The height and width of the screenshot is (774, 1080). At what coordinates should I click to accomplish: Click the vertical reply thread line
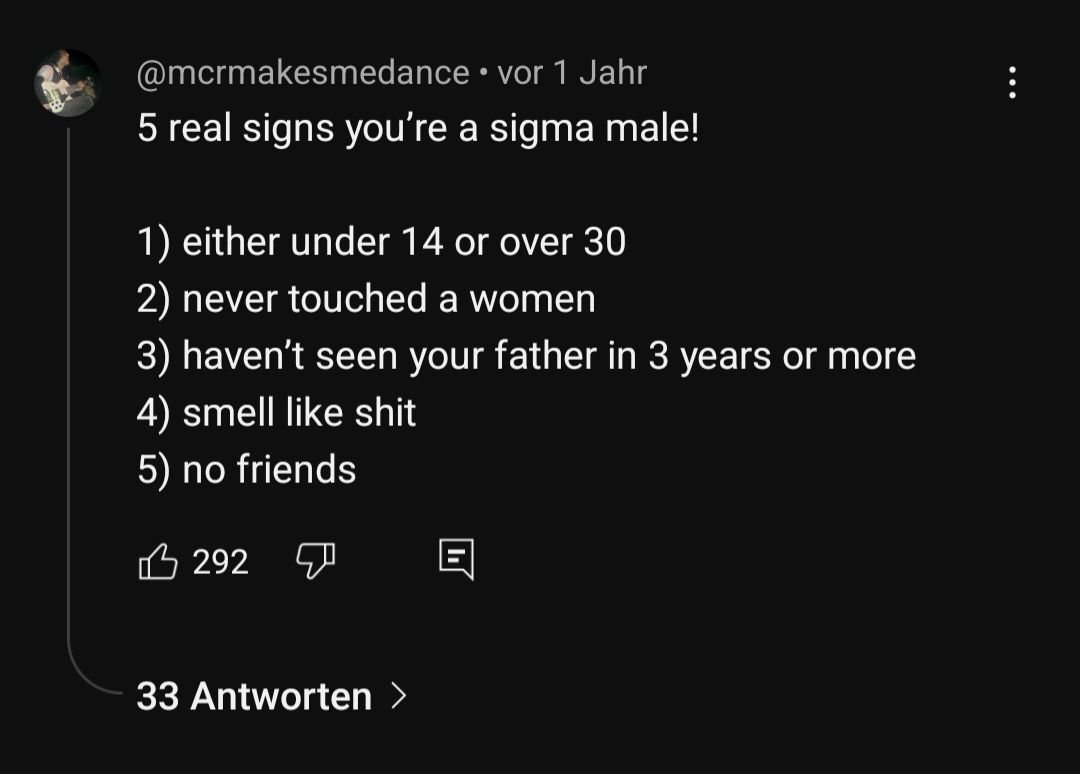pos(68,400)
